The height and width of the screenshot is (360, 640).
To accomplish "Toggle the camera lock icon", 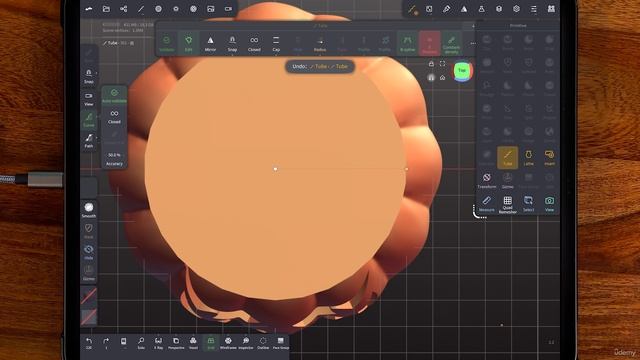I will [x=431, y=64].
